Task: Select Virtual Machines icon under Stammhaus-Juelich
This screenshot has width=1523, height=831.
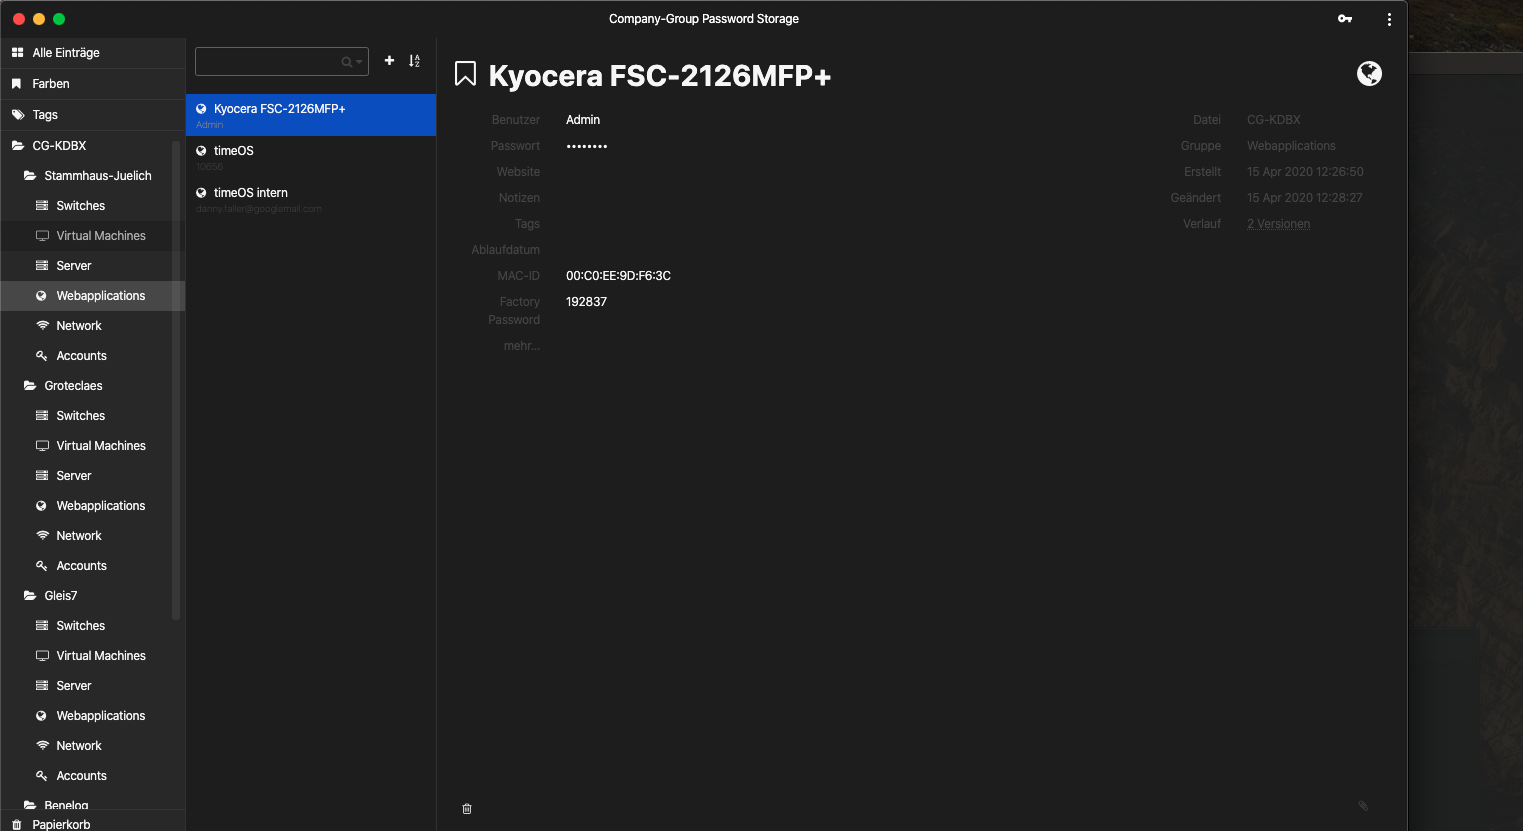Action: 40,235
